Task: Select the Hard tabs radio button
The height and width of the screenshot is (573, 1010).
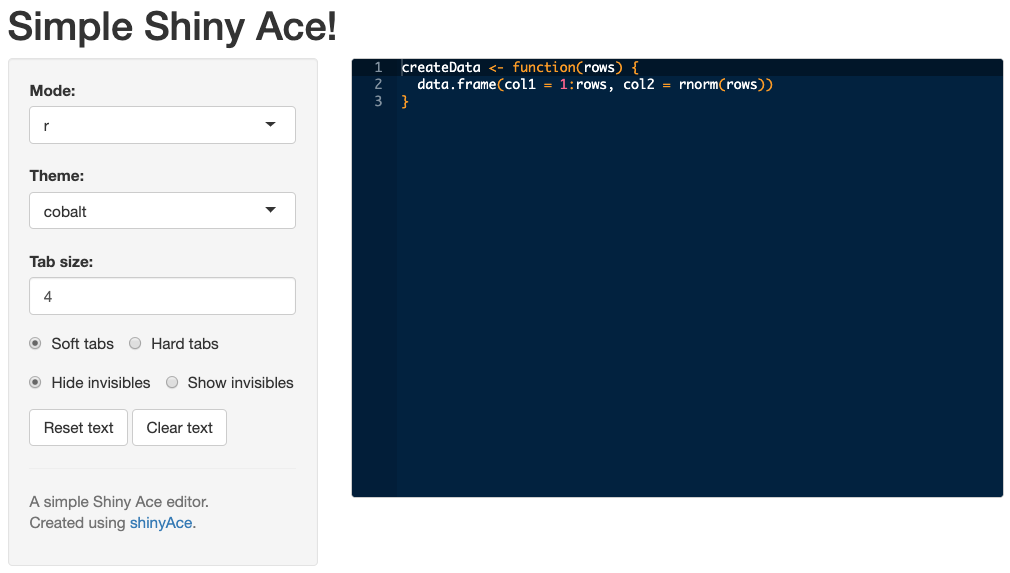Action: click(135, 344)
